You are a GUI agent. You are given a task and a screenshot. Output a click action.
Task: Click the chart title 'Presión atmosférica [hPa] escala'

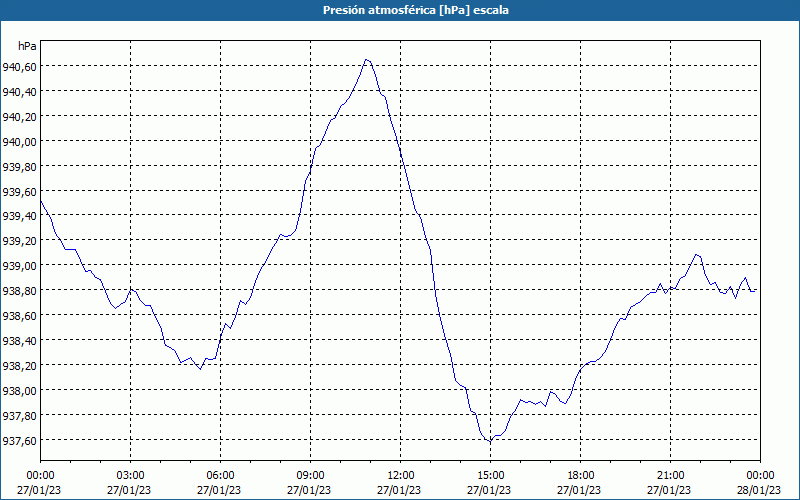[x=415, y=10]
